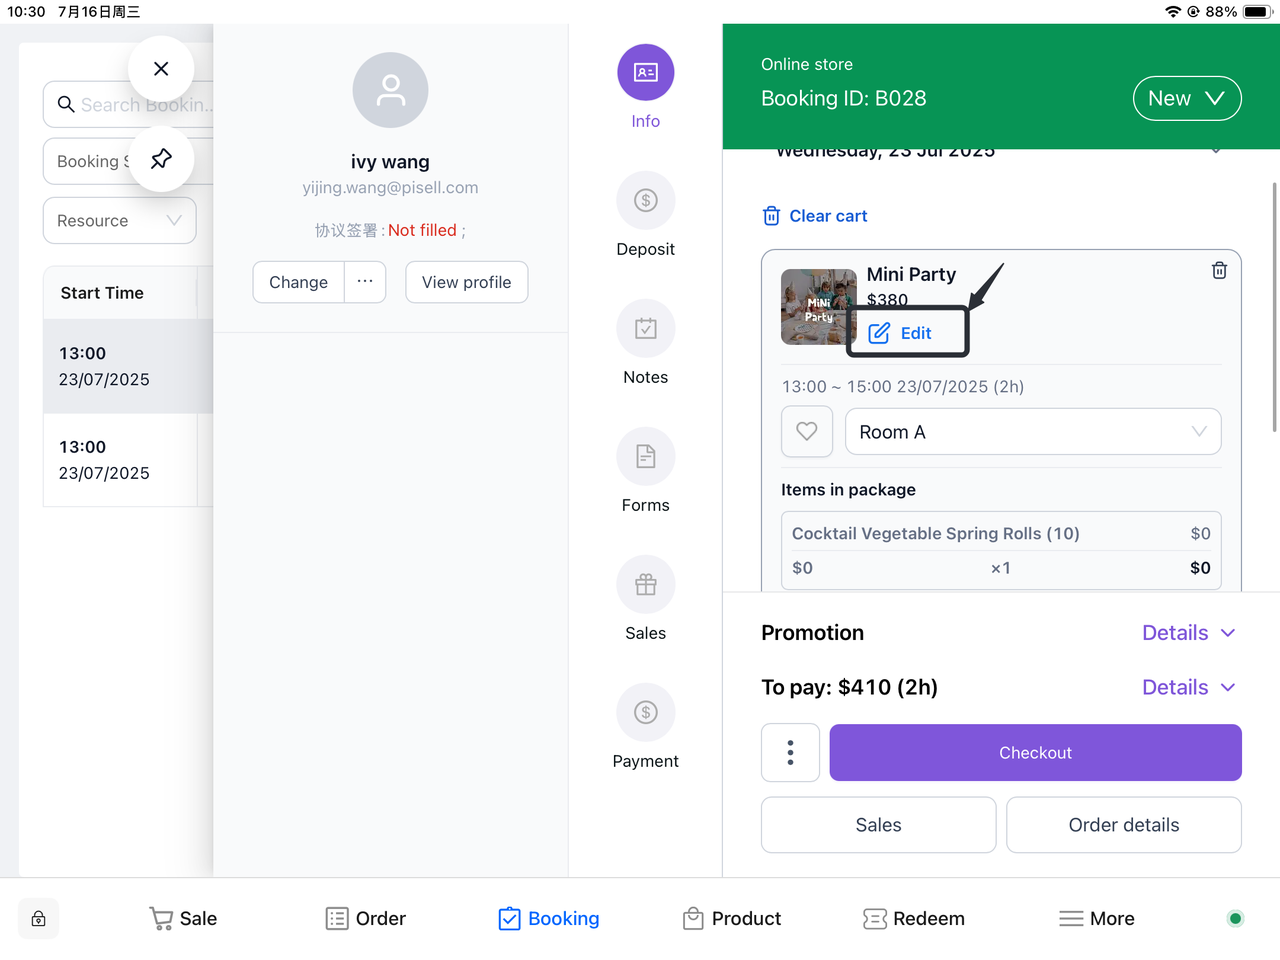
Task: Click the Mini Party thumbnail image
Action: point(817,307)
